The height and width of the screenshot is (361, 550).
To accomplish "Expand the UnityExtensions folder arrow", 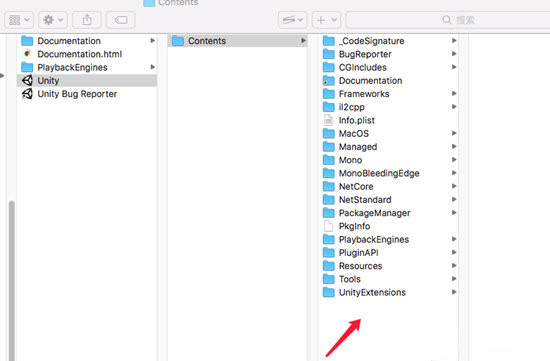I will tap(454, 292).
